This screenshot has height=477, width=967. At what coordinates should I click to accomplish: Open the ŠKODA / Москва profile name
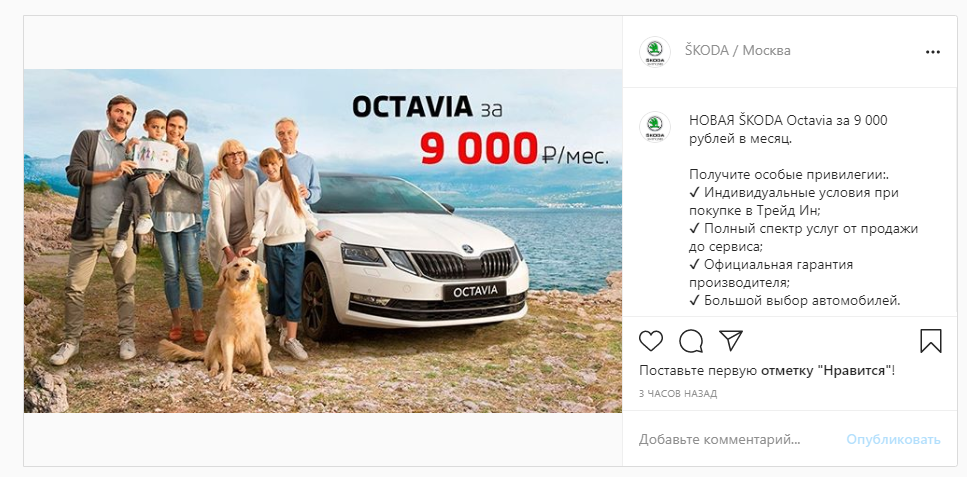738,51
